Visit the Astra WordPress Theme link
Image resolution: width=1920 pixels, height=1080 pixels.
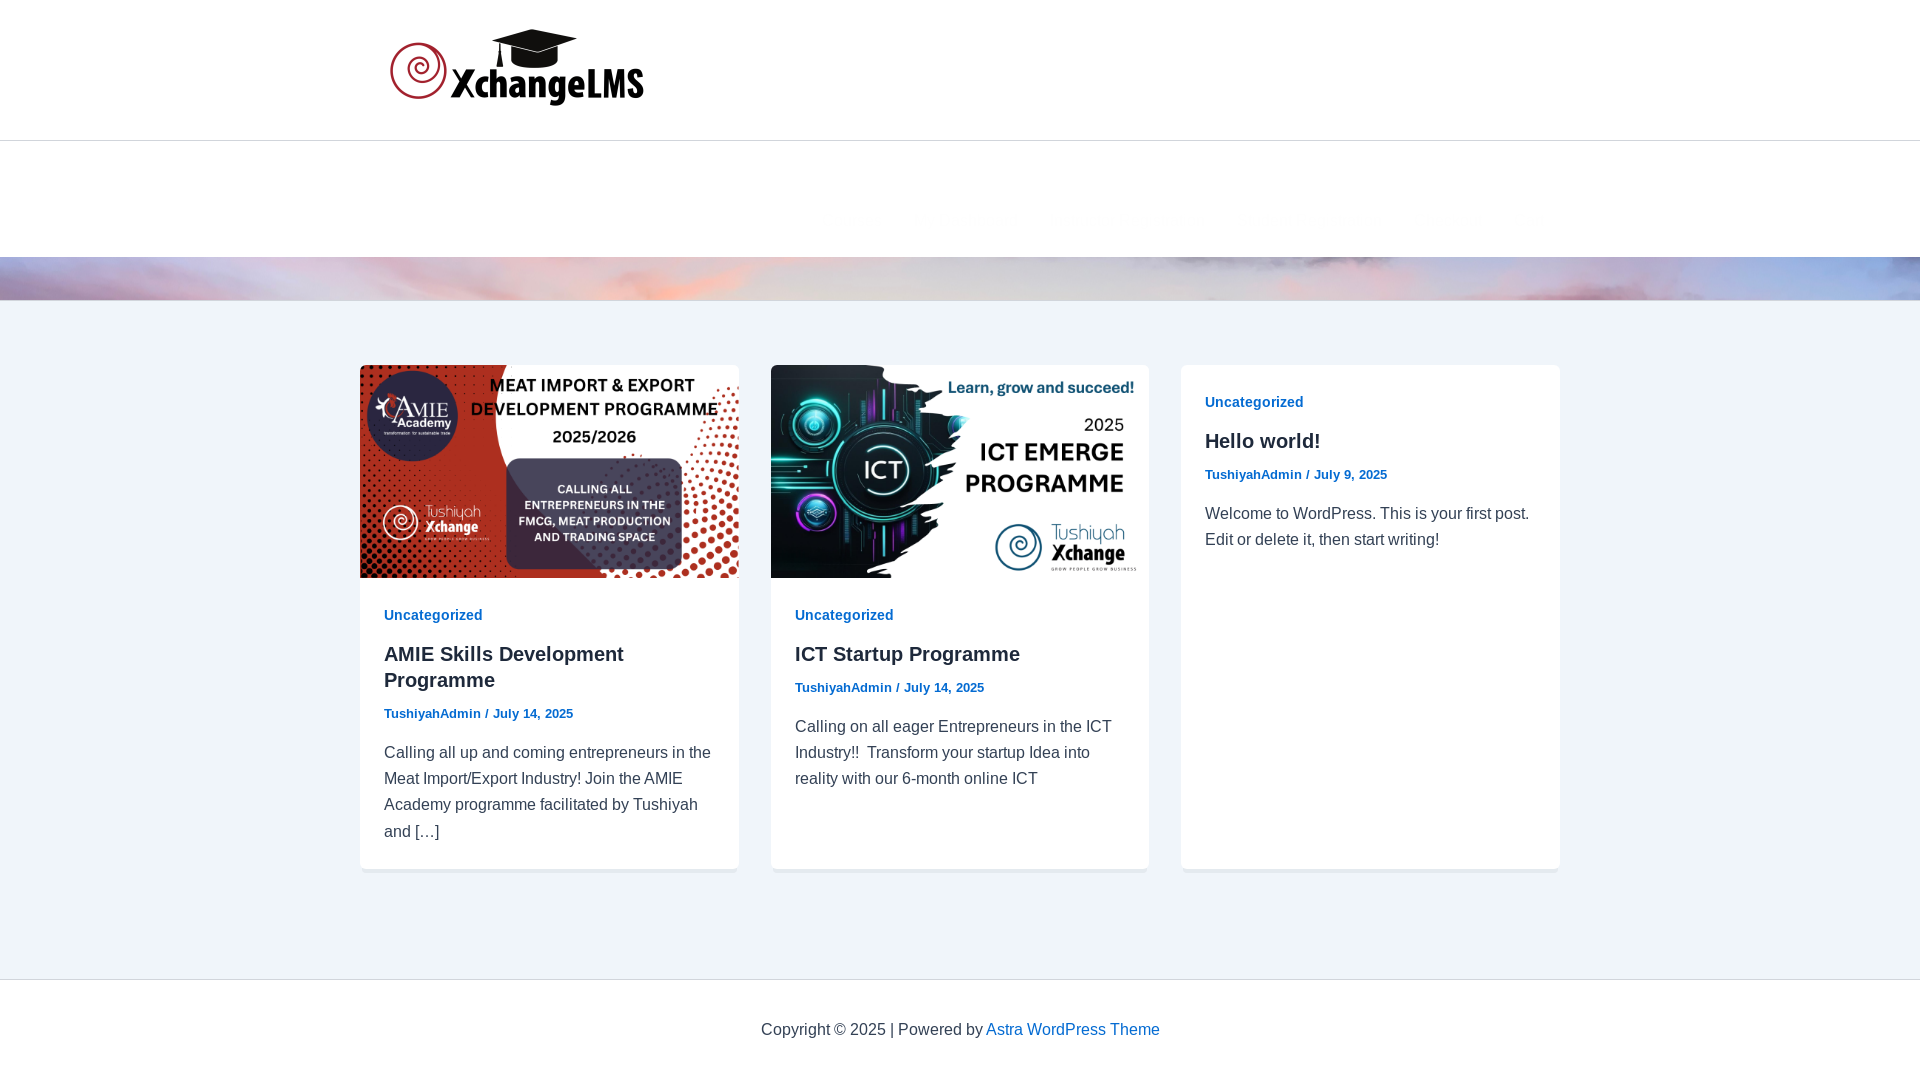(1073, 1030)
